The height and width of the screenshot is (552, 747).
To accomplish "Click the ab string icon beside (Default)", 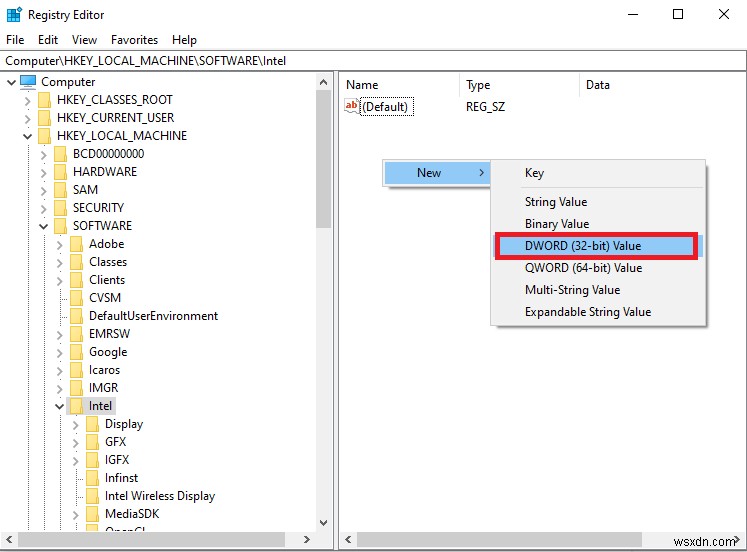I will tap(352, 106).
